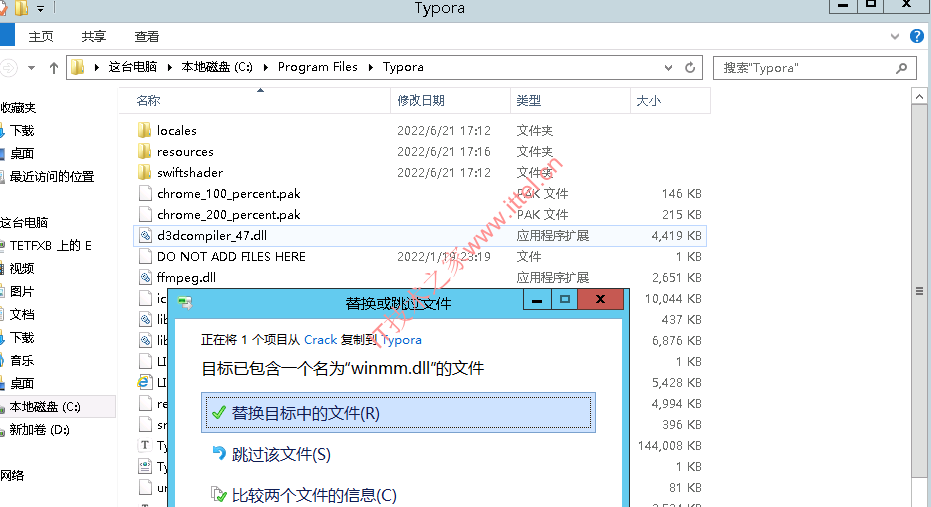Select the swiftshader folder icon
This screenshot has width=931, height=507.
point(144,172)
